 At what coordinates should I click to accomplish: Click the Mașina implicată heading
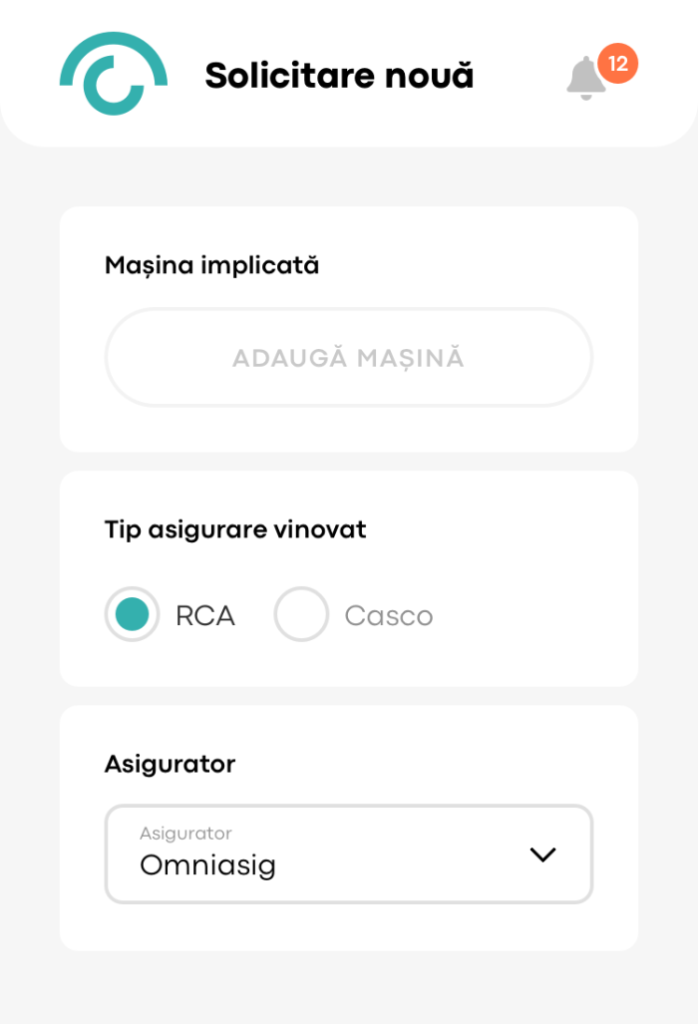212,266
